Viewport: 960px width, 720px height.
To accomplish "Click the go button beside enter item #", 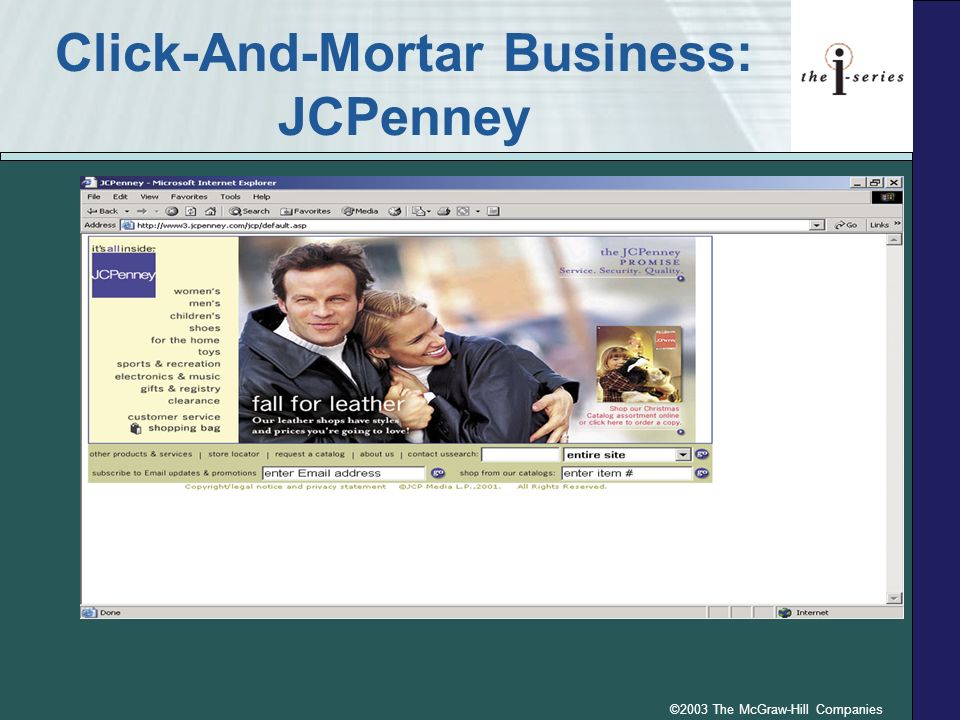I will pos(702,473).
